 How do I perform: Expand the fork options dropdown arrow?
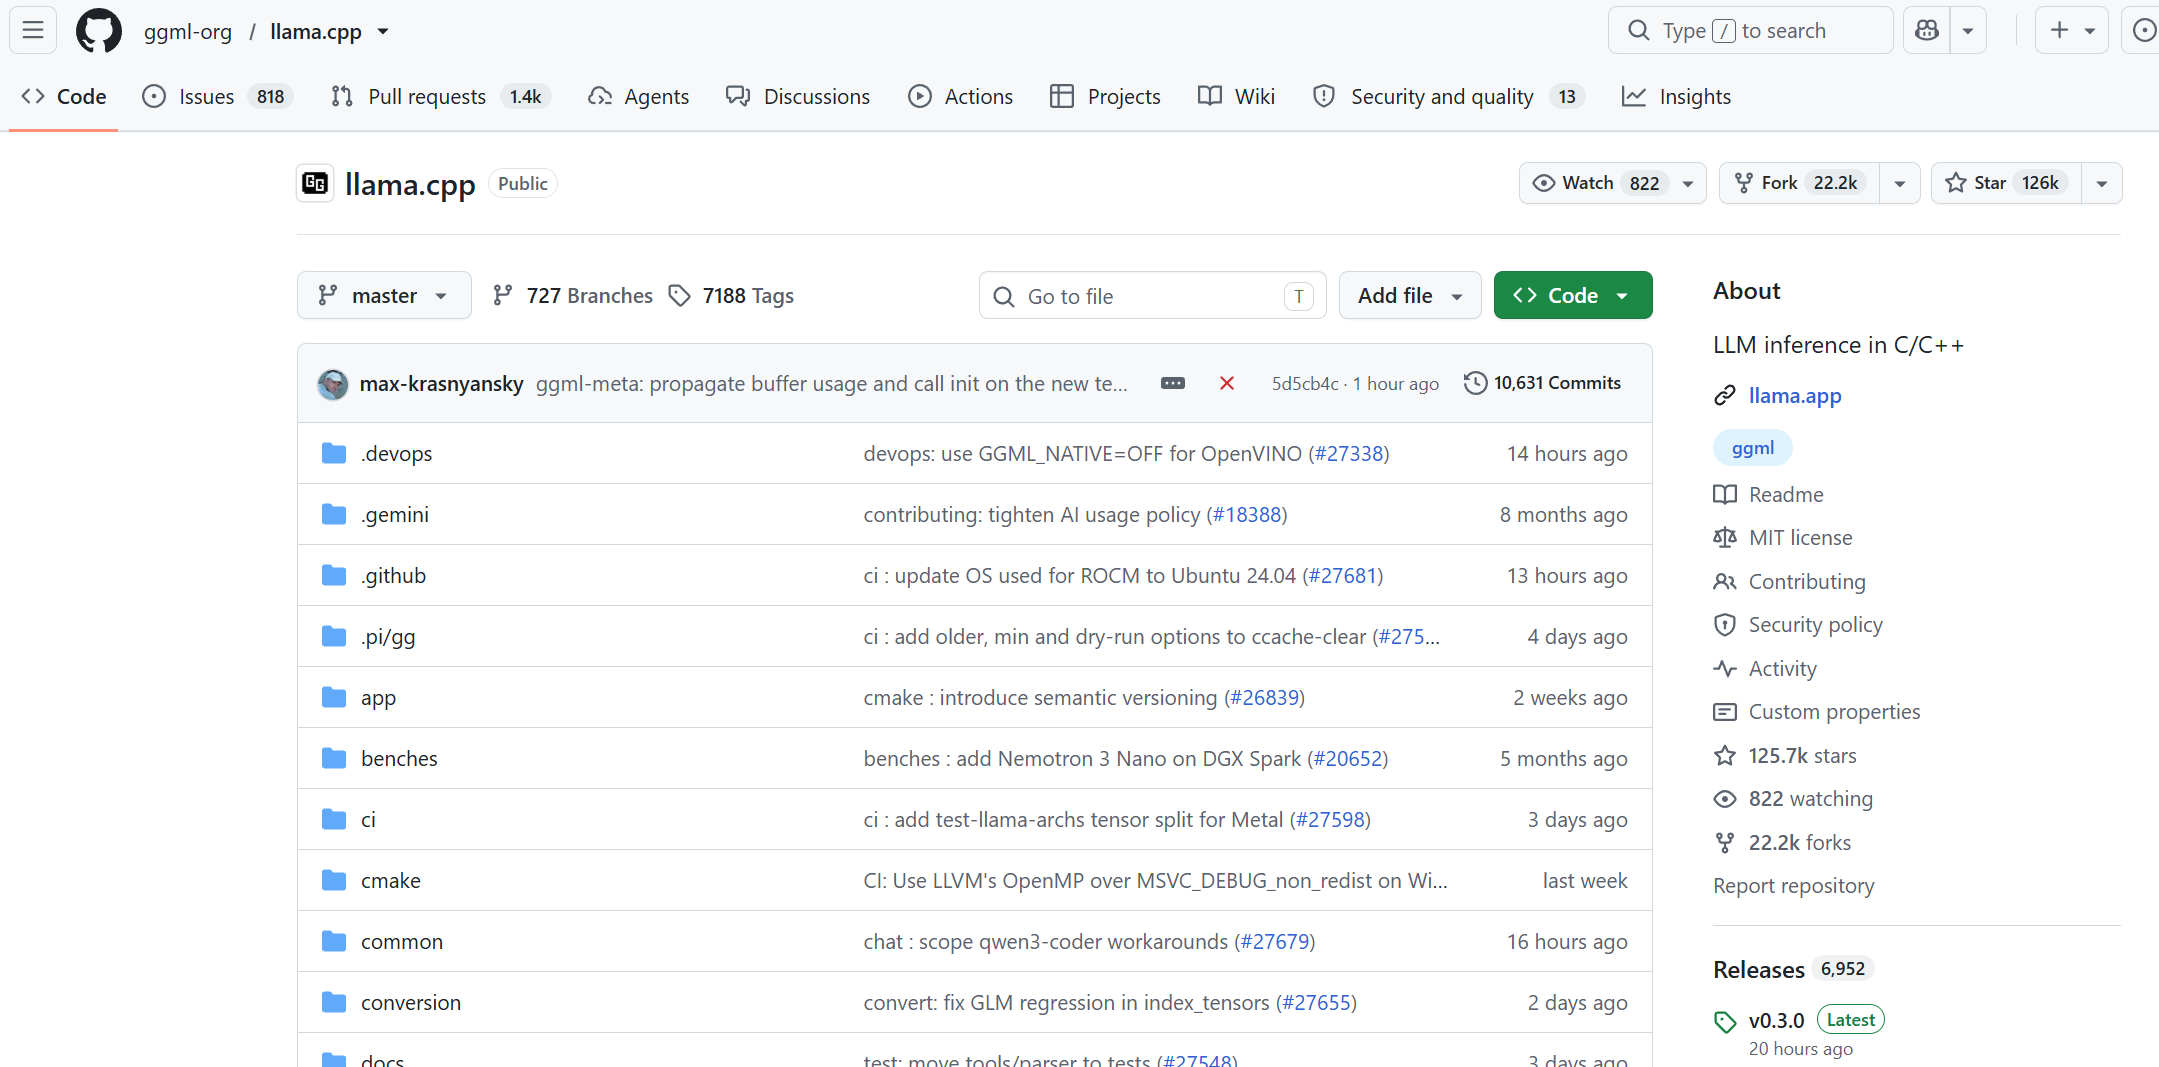(x=1900, y=183)
